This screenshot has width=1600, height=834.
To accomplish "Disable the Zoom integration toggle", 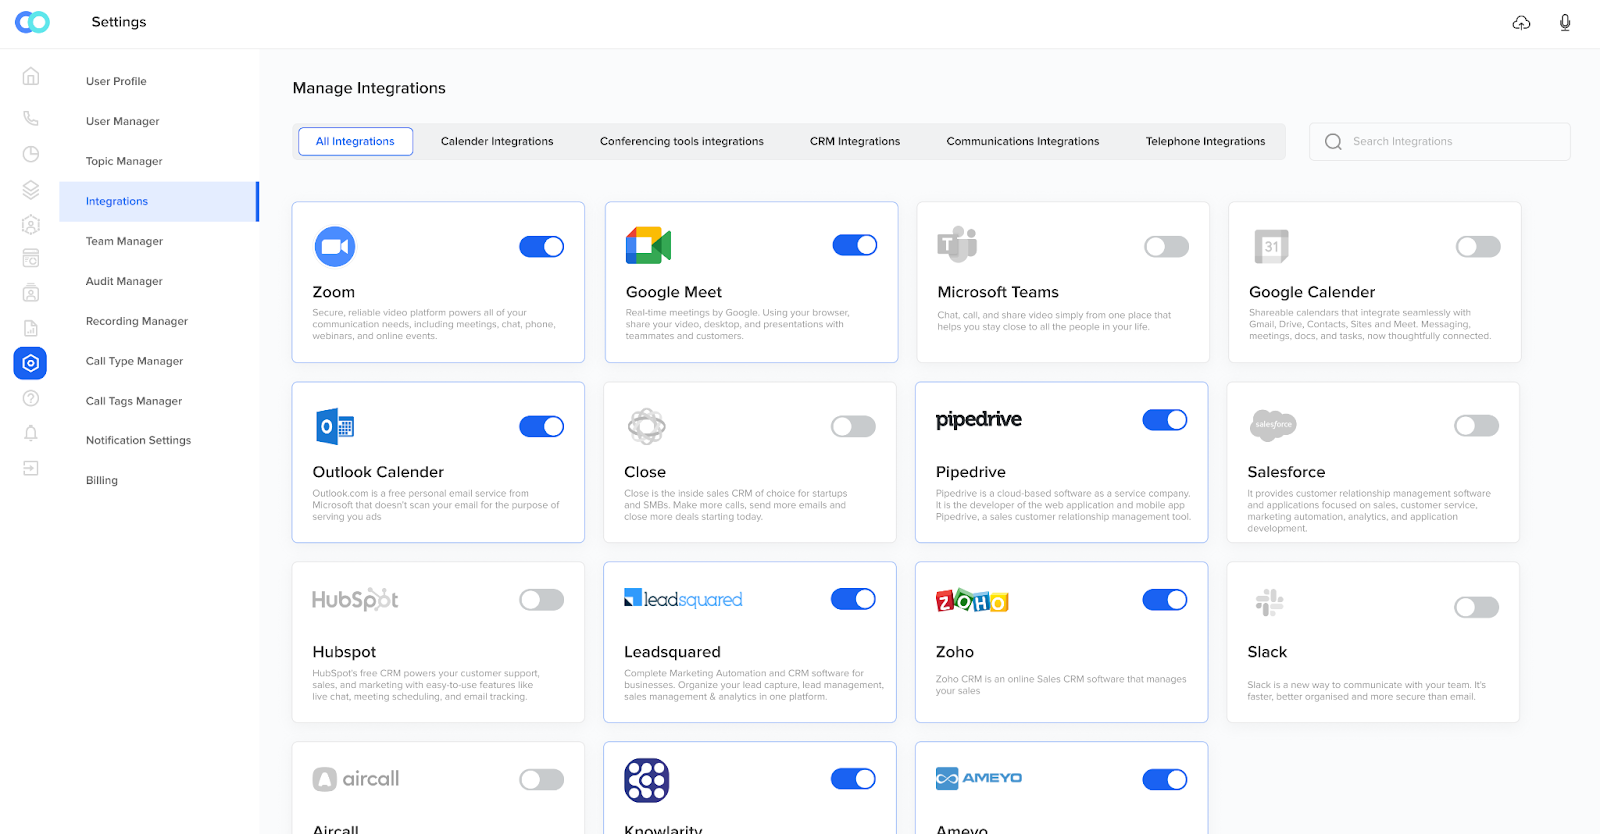I will 542,246.
